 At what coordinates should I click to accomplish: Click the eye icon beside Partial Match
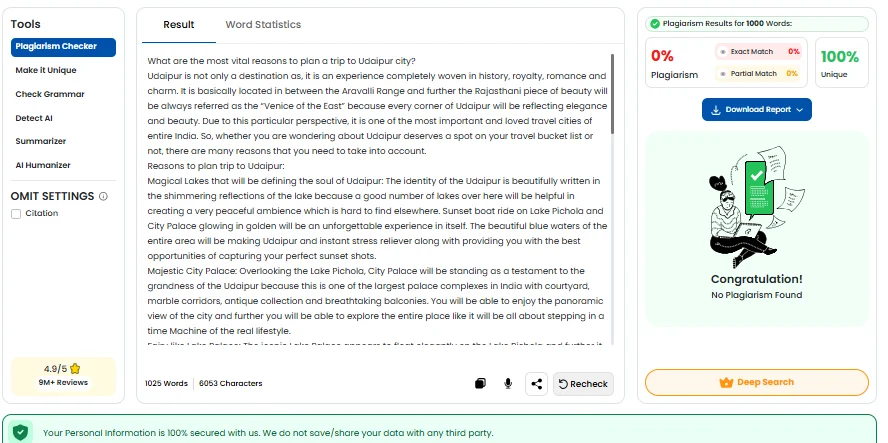point(723,73)
